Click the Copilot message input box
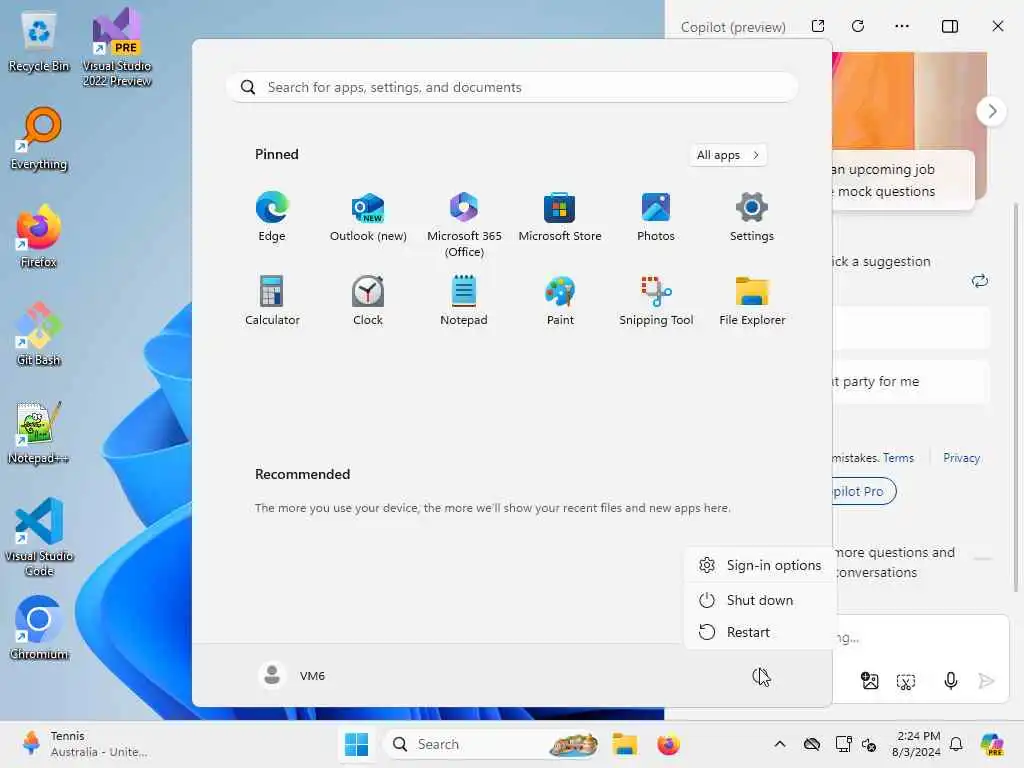This screenshot has width=1024, height=768. (921, 638)
